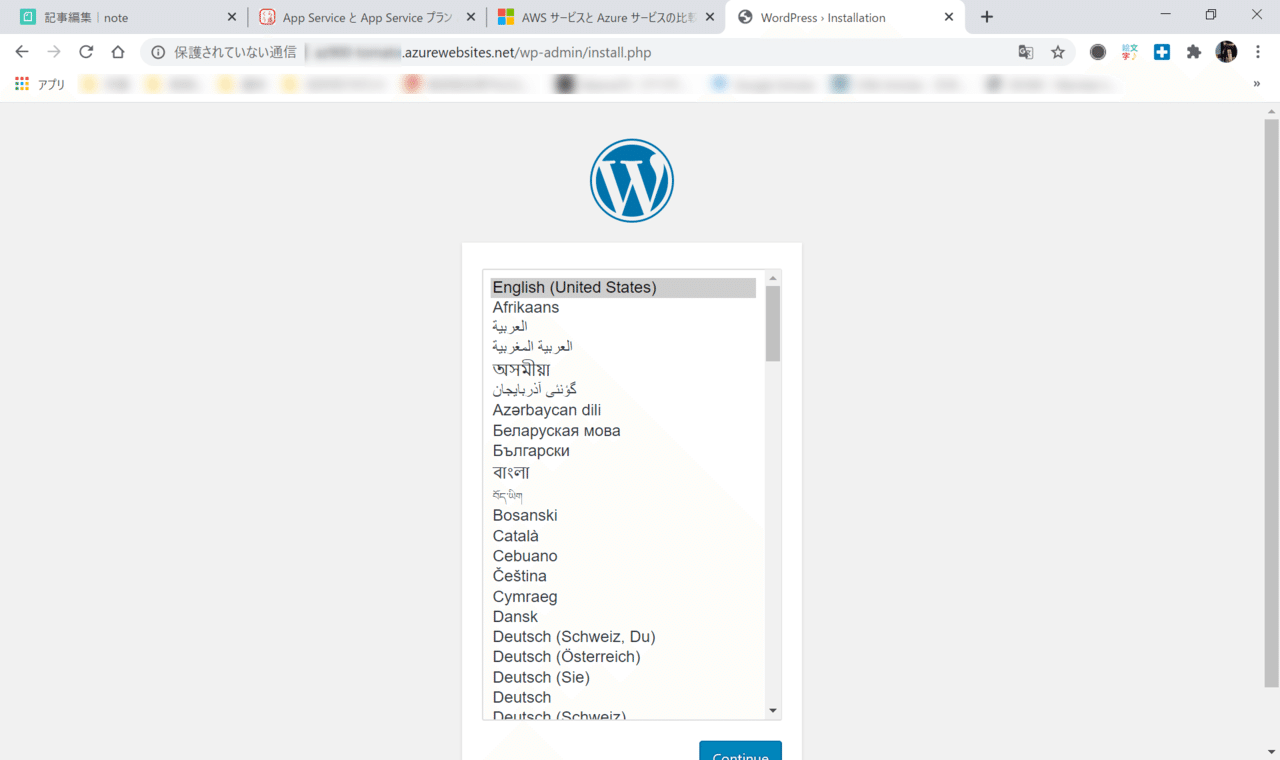Select Cebuano language option

[623, 556]
